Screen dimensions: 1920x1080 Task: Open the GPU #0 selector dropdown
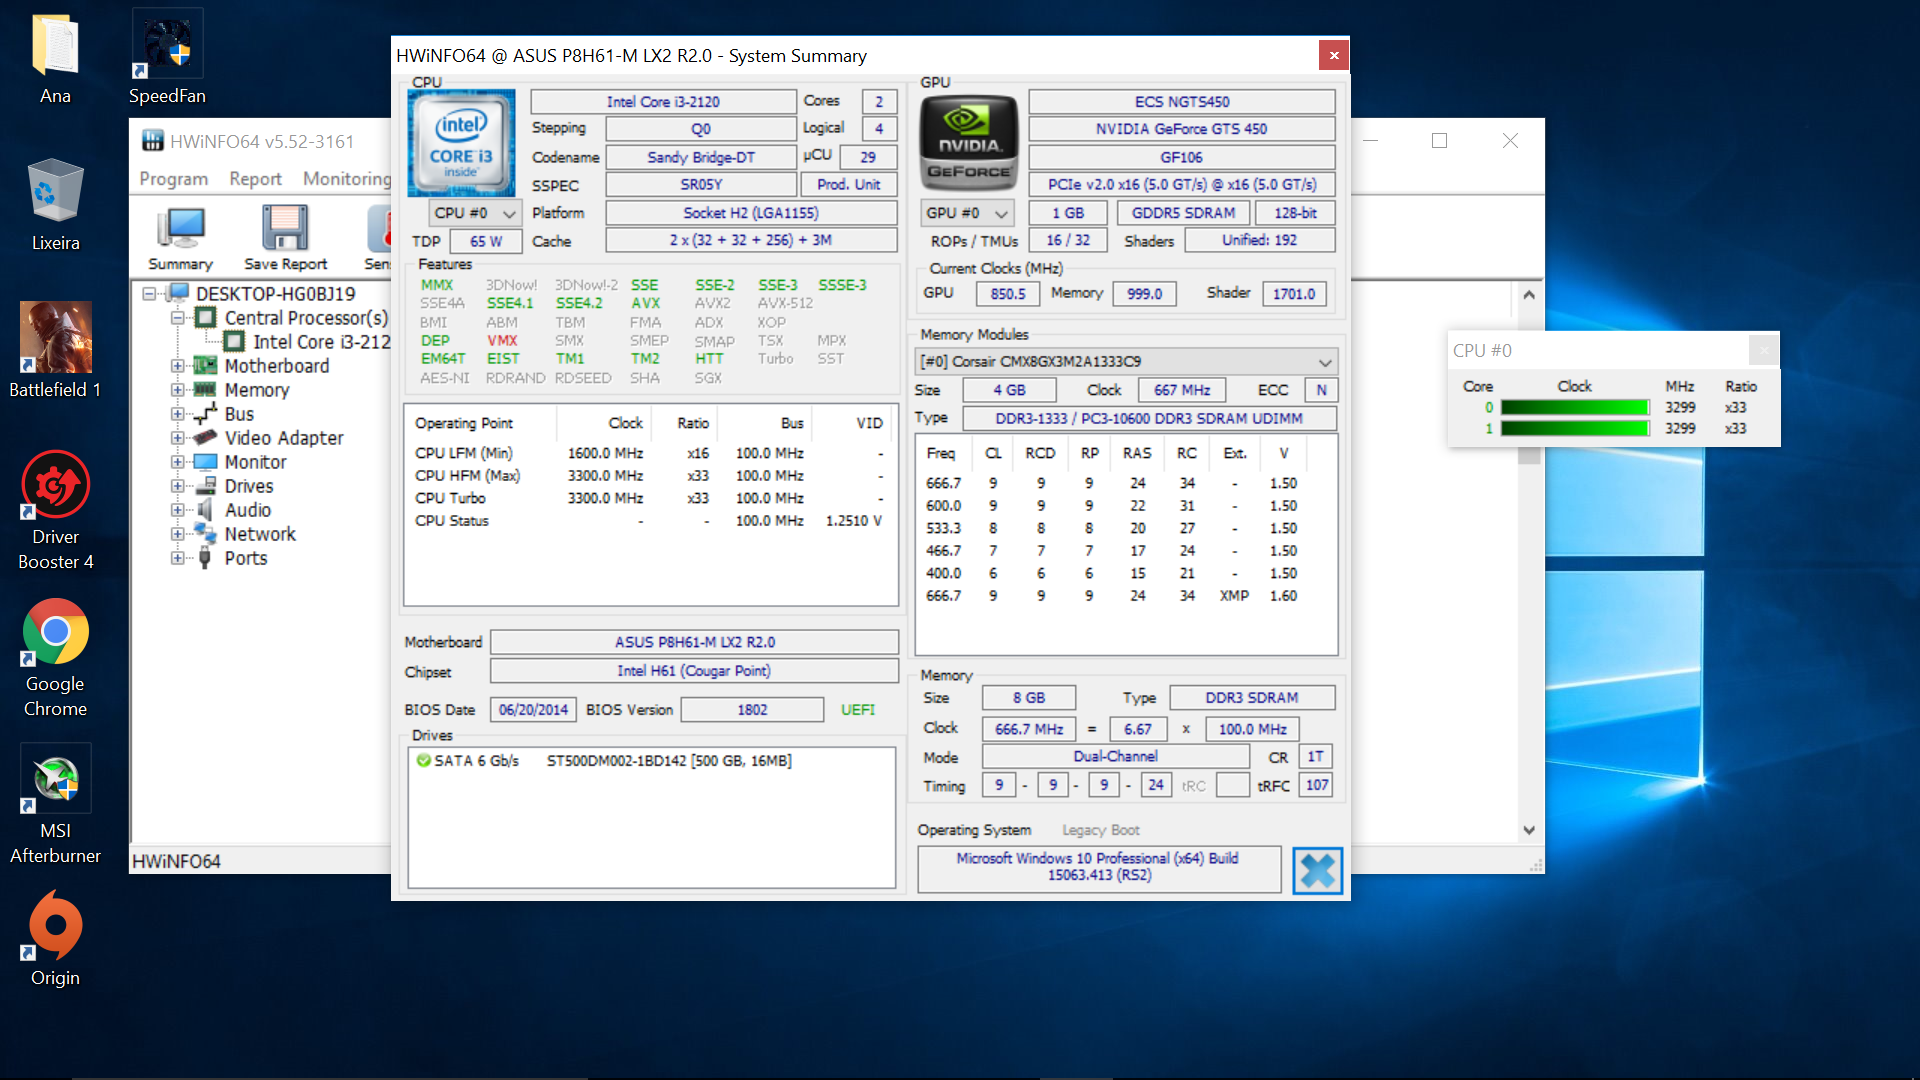click(966, 213)
